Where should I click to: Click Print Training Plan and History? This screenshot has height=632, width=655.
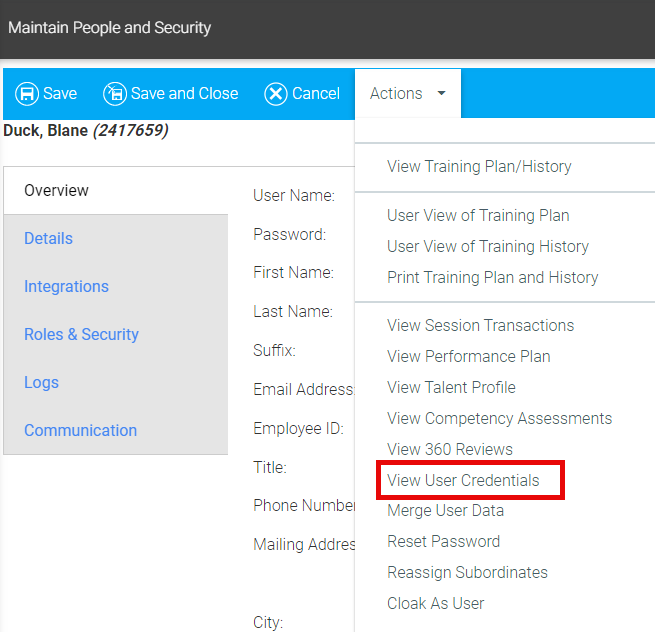point(492,277)
